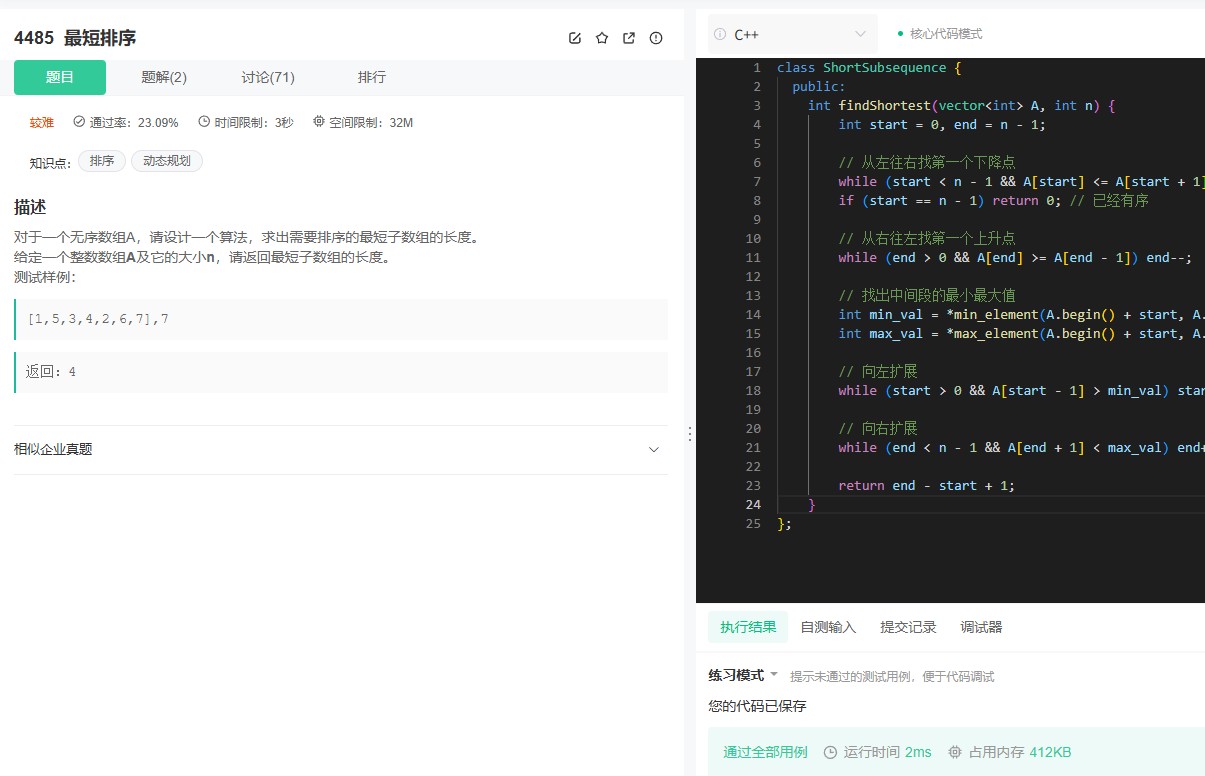The image size is (1205, 776).
Task: Click the 知识点 label
Action: [x=50, y=162]
